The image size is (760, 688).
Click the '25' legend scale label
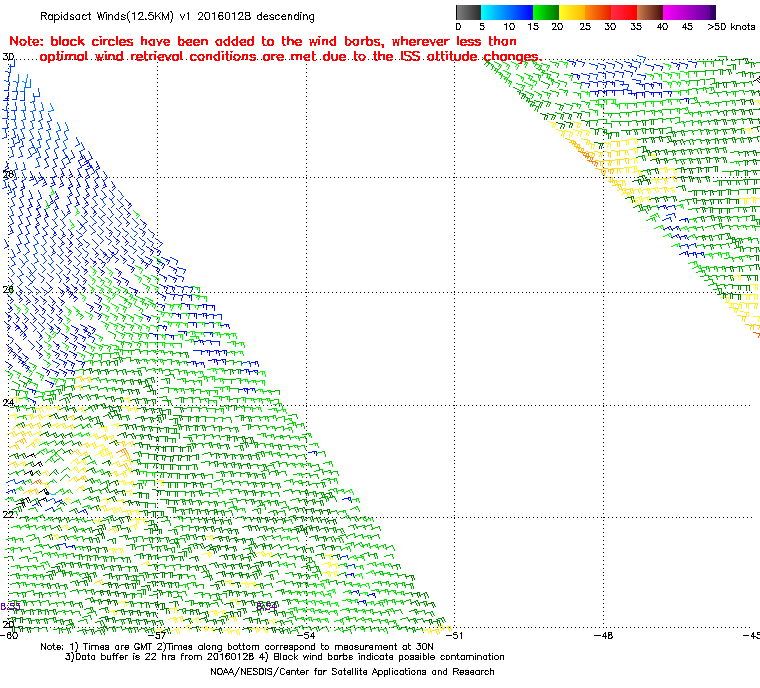(585, 27)
